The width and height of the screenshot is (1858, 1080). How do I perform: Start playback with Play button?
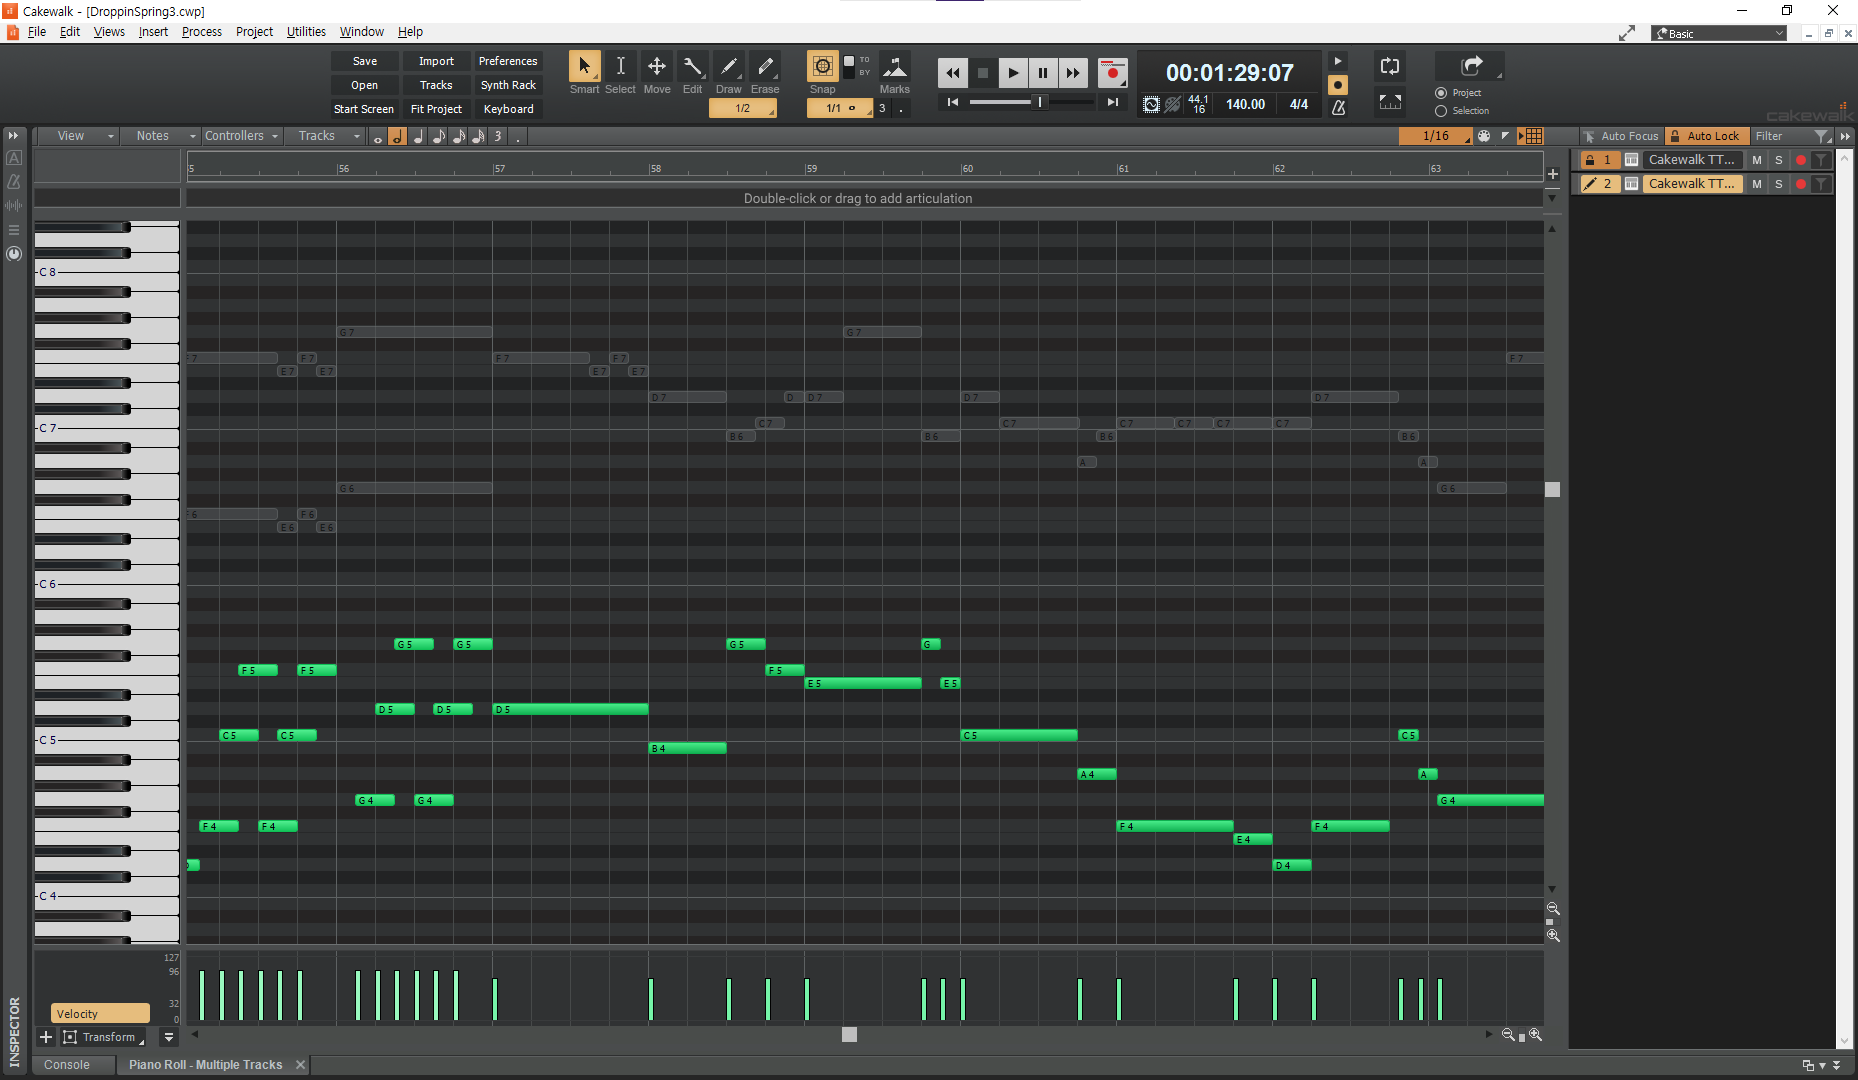(1012, 72)
